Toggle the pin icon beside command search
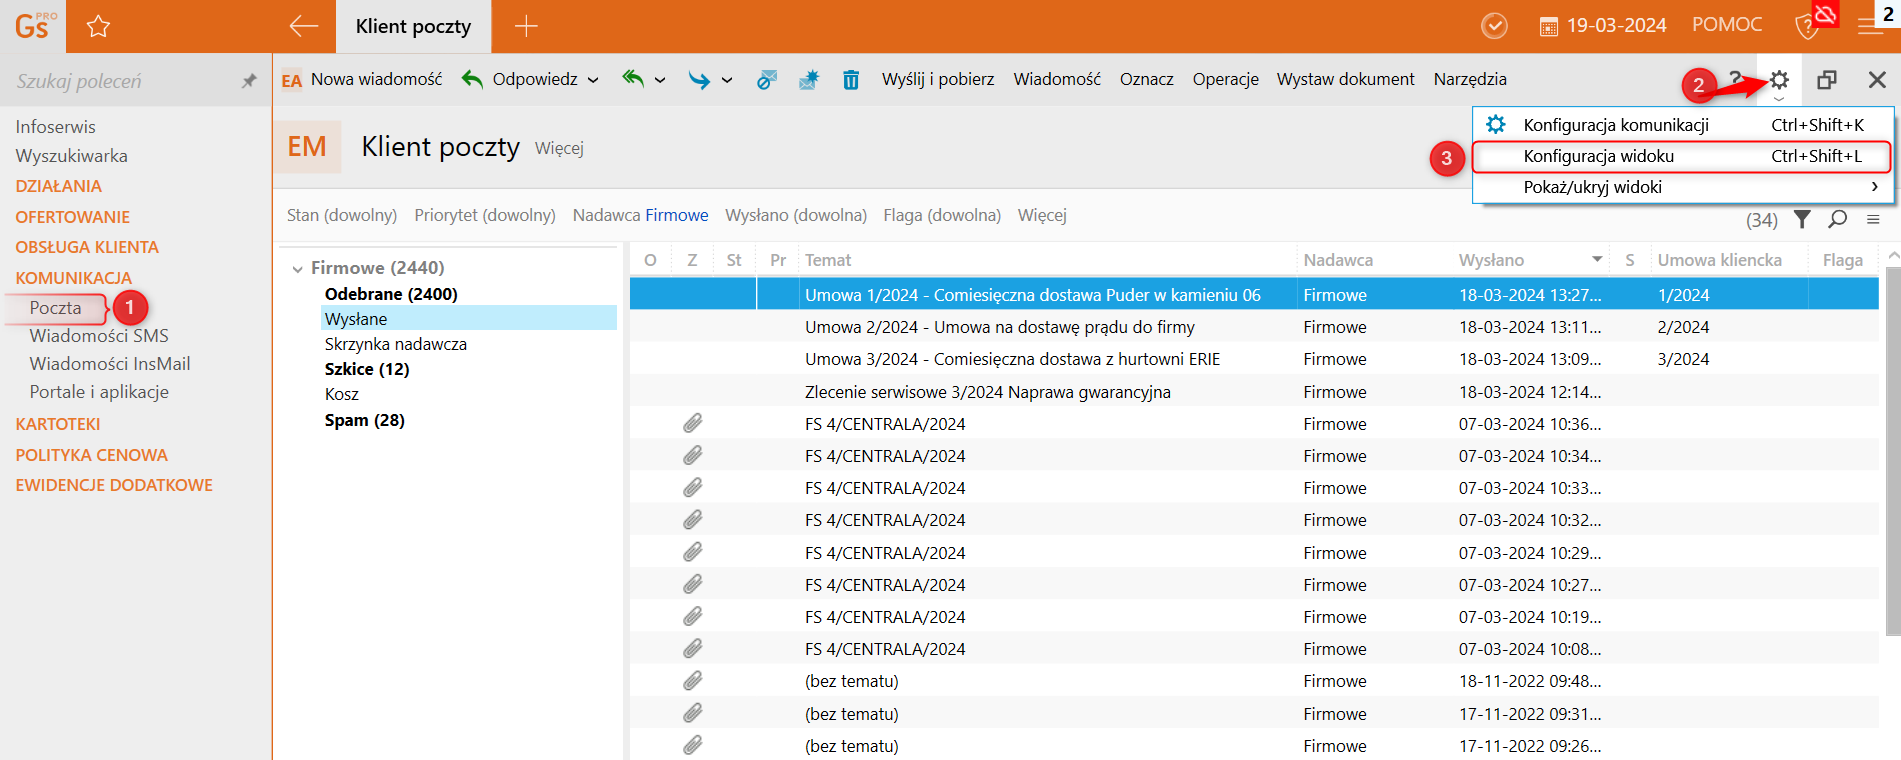 coord(249,81)
